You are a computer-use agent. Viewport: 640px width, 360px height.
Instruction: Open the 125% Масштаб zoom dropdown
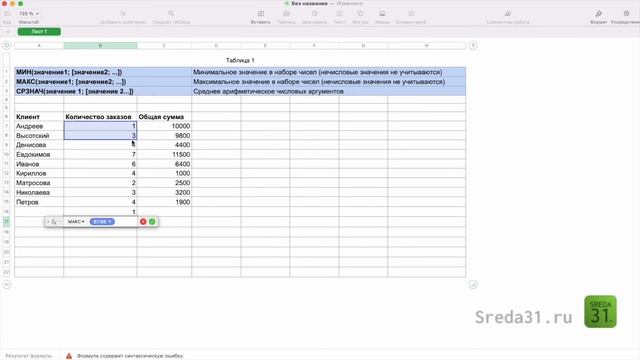coord(29,14)
